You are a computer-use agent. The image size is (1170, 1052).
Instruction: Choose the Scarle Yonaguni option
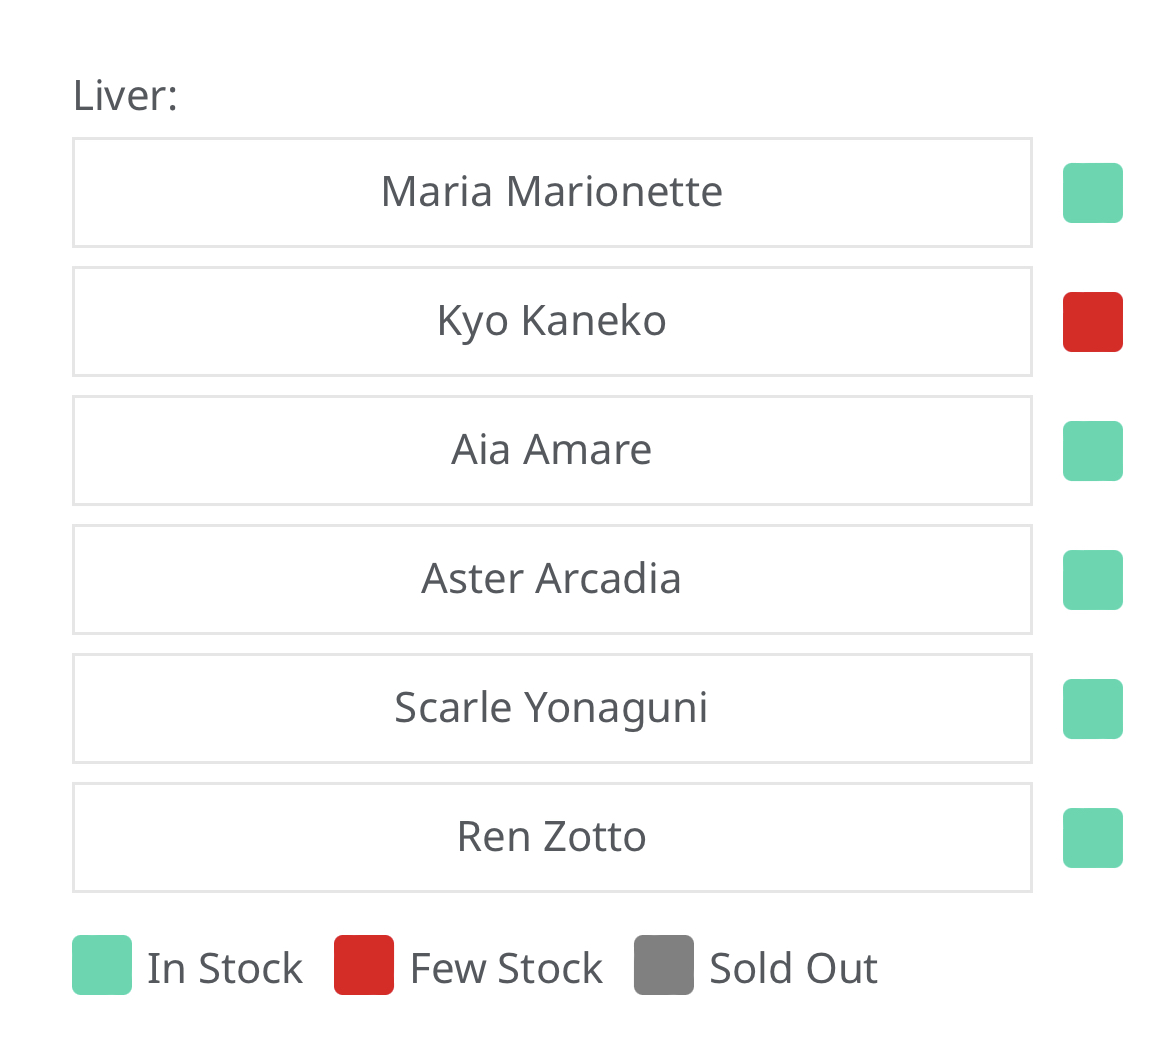(x=552, y=708)
